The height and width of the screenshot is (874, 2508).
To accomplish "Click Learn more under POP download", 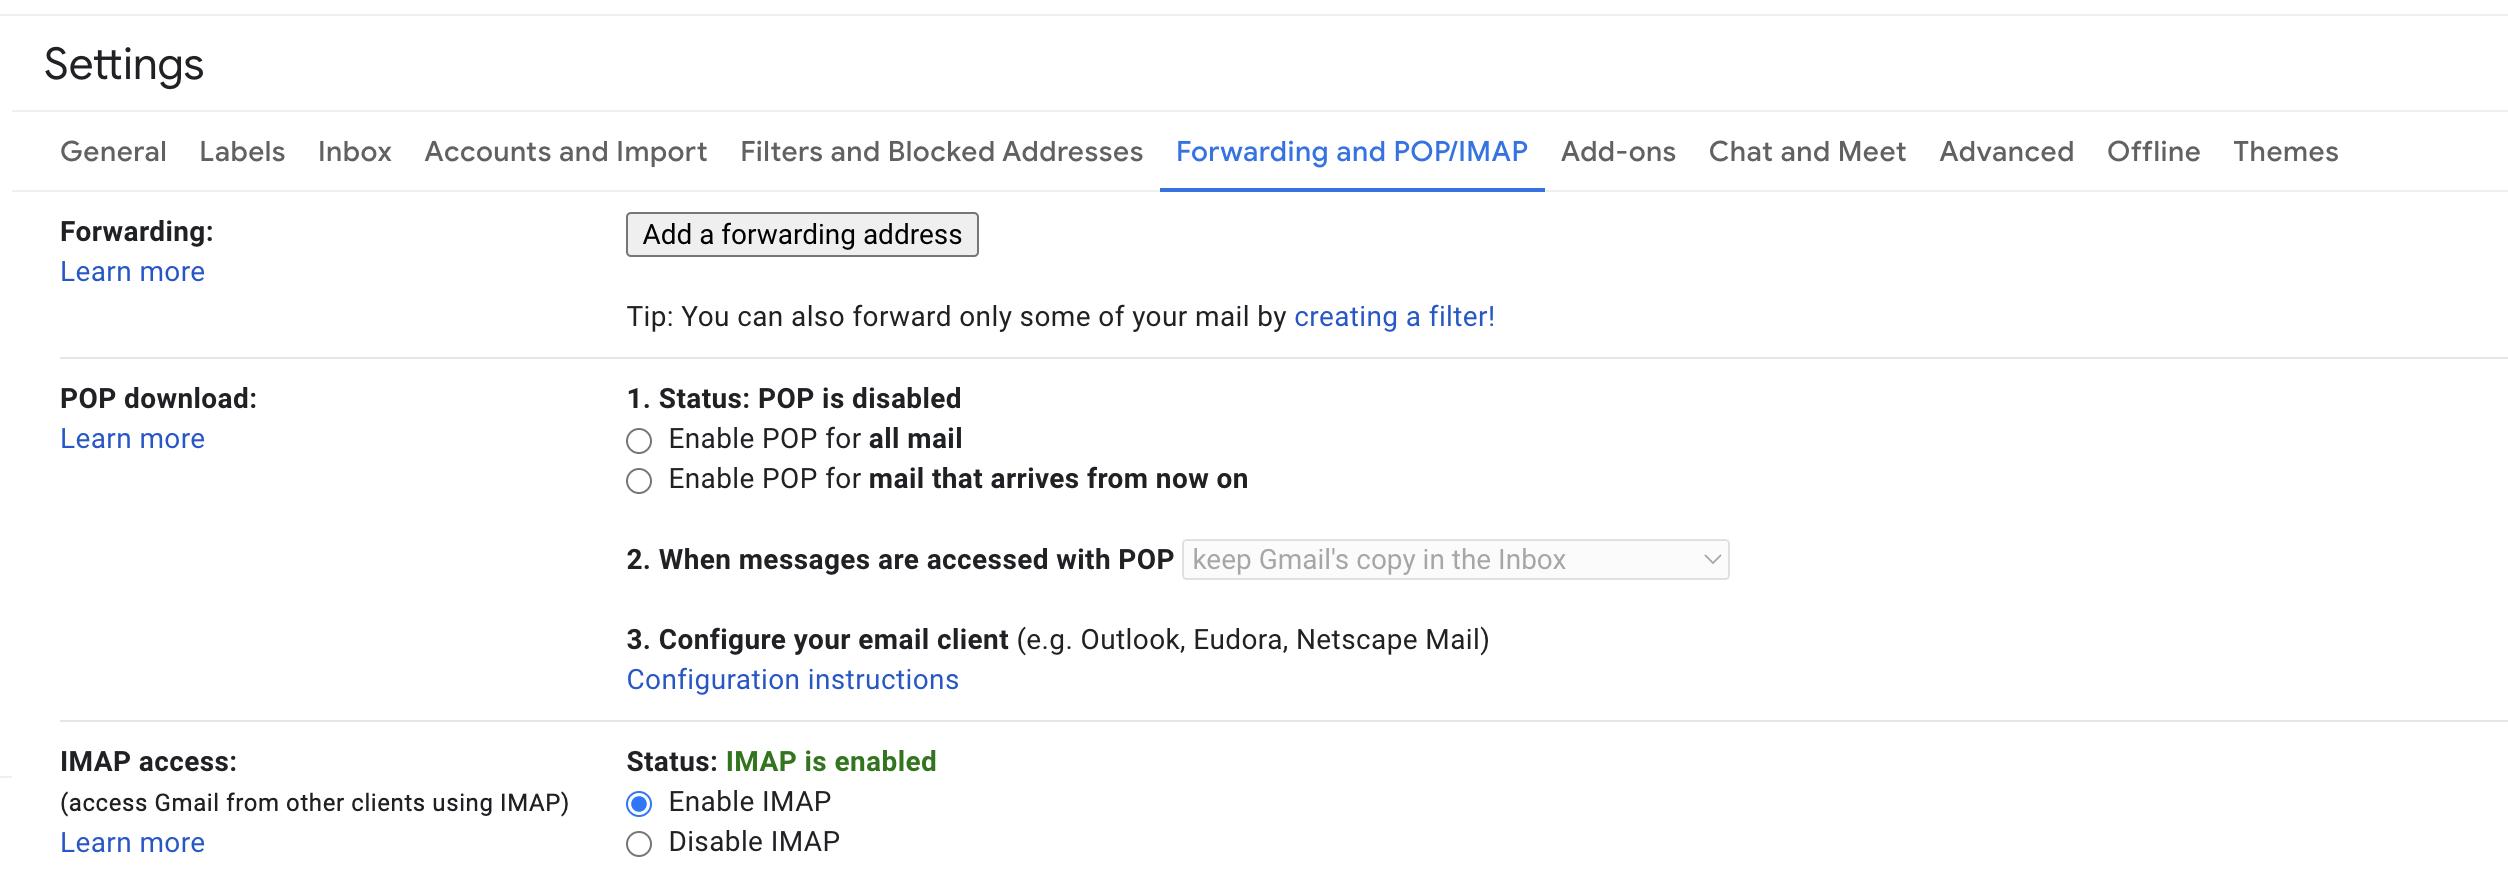I will click(x=132, y=439).
